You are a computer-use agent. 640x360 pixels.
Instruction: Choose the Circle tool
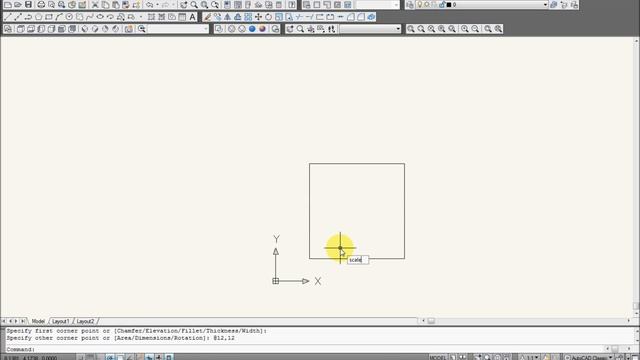69,17
